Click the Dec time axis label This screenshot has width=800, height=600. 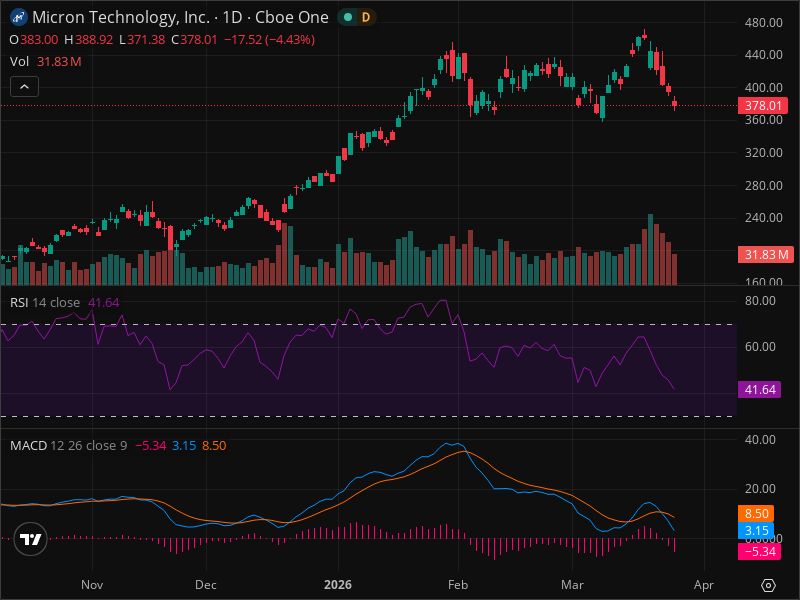(x=206, y=585)
